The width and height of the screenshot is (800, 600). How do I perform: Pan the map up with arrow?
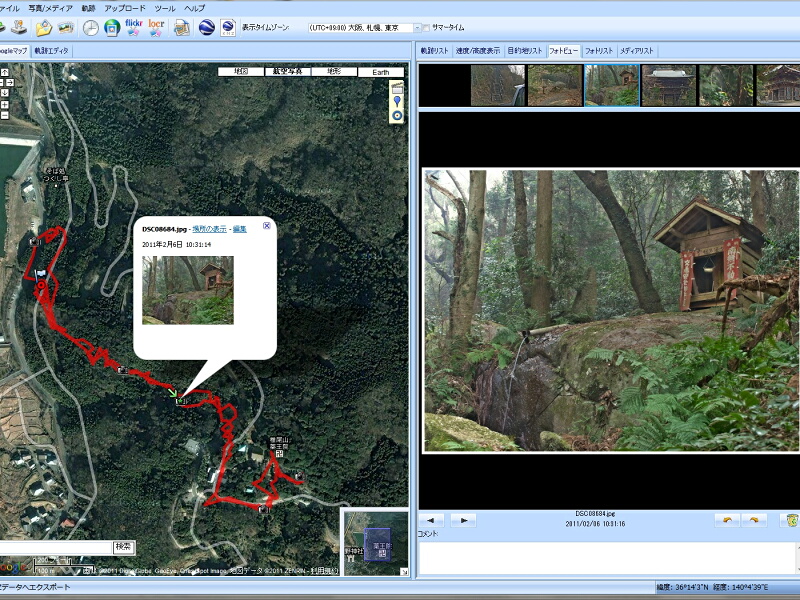click(x=5, y=72)
